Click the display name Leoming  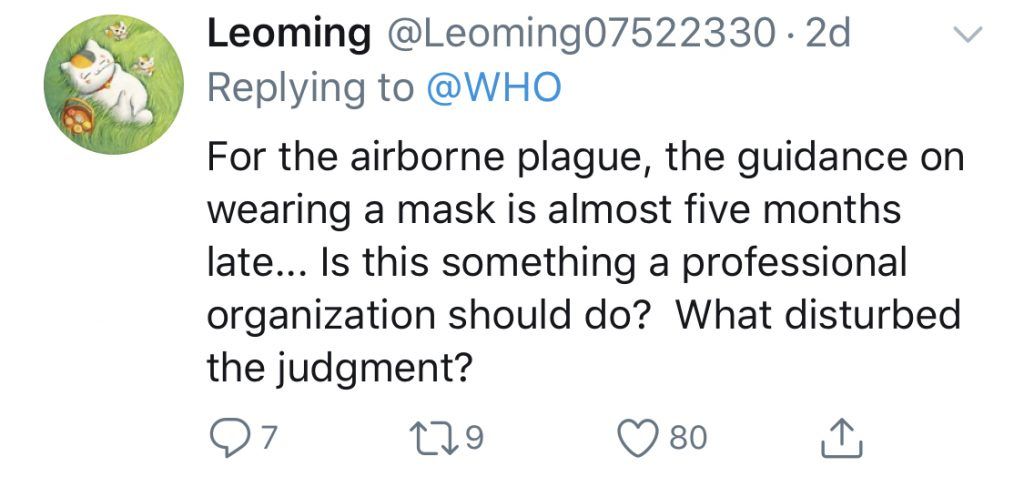pyautogui.click(x=287, y=35)
